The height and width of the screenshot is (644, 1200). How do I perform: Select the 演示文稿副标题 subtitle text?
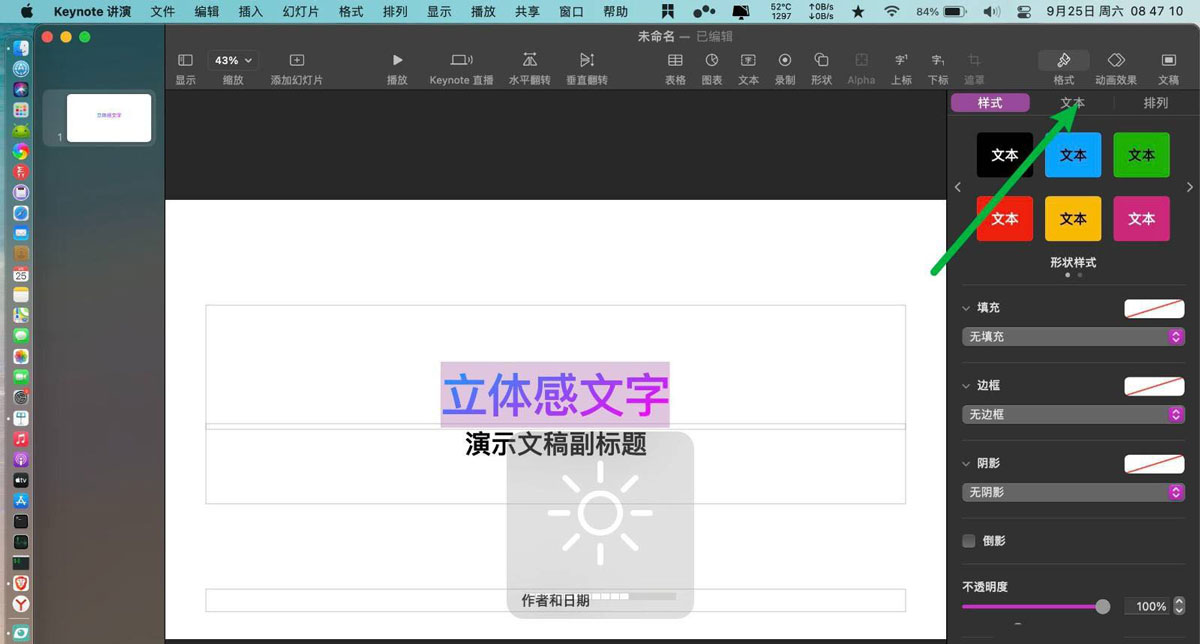[556, 444]
